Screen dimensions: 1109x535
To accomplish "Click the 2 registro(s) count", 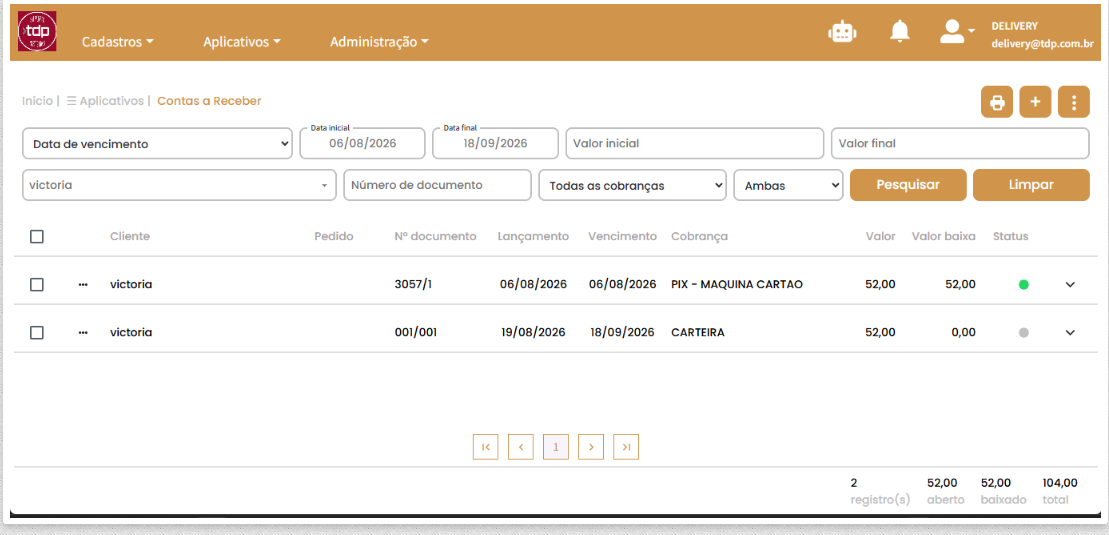I will [881, 492].
